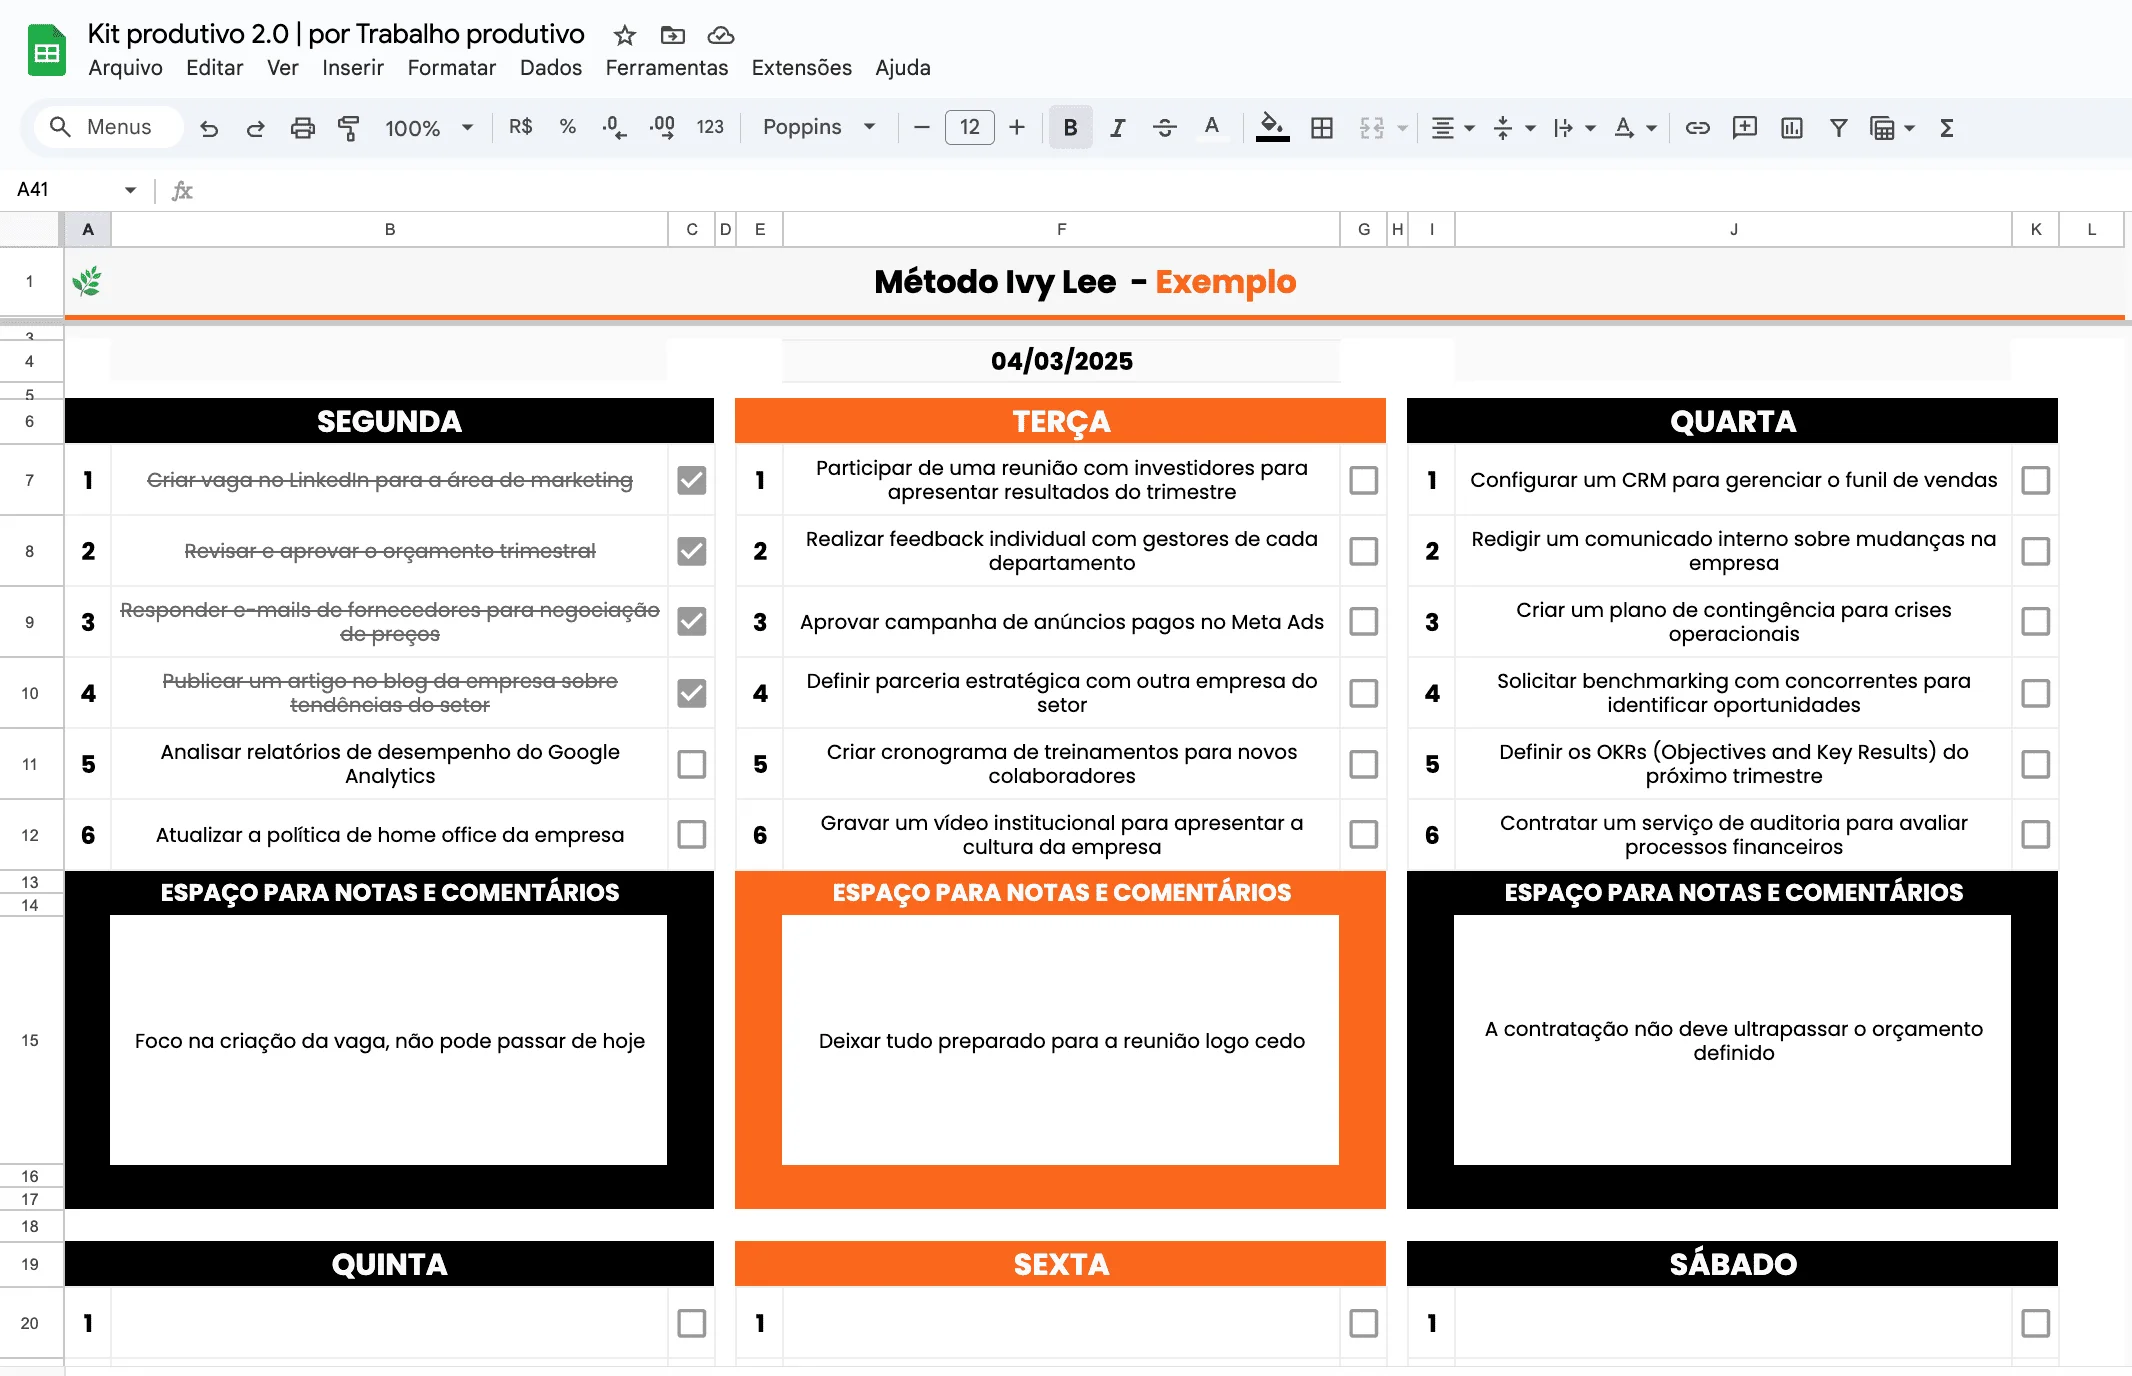The image size is (2132, 1376).
Task: Click the redo arrow icon
Action: click(x=255, y=128)
